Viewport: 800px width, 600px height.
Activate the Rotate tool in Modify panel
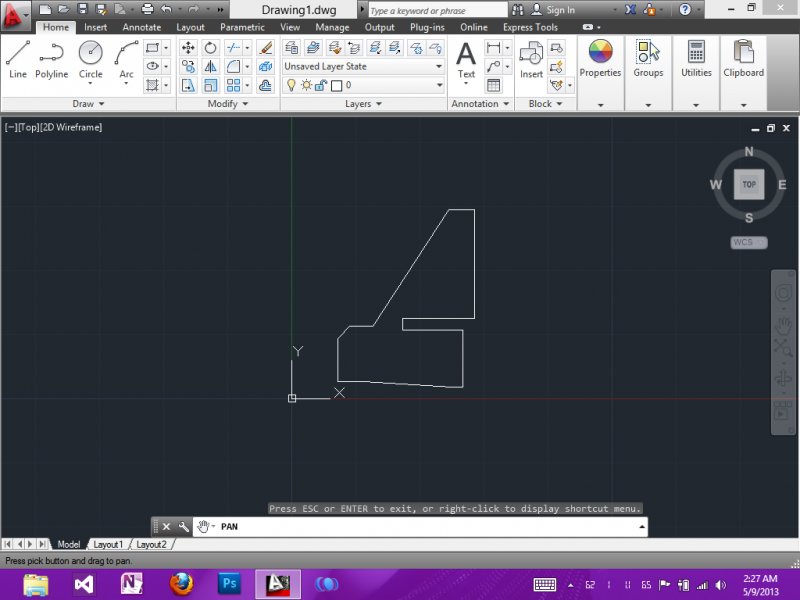click(210, 48)
